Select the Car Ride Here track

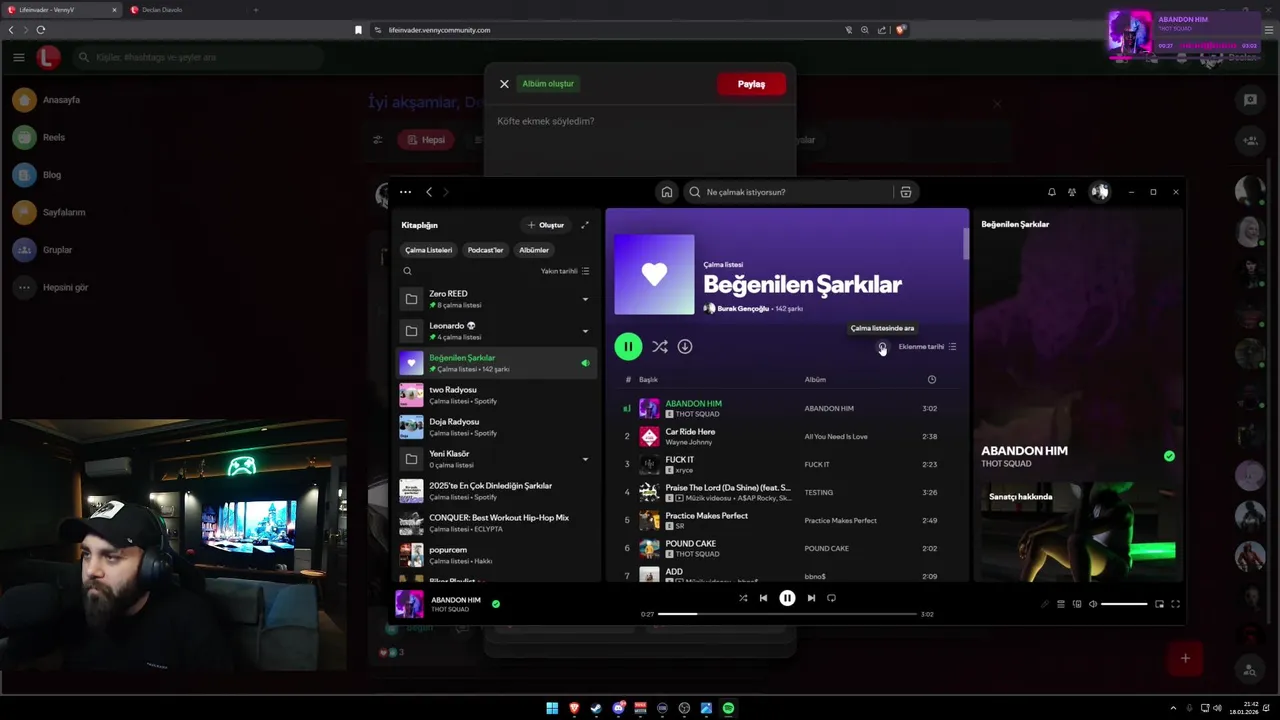pyautogui.click(x=785, y=436)
